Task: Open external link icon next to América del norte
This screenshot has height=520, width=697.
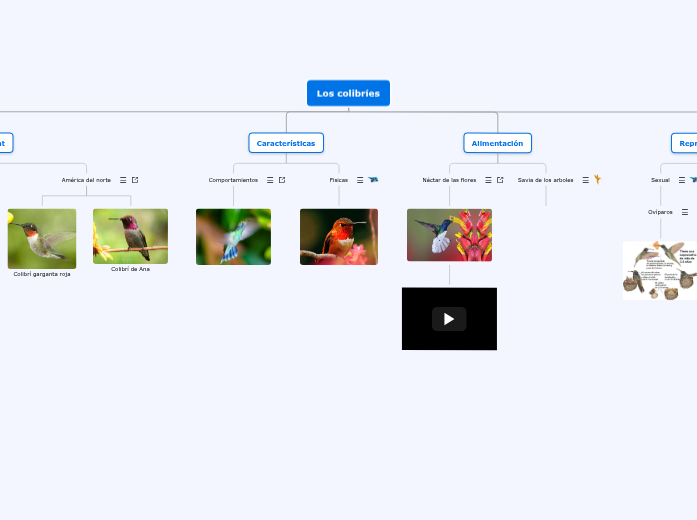Action: (x=135, y=180)
